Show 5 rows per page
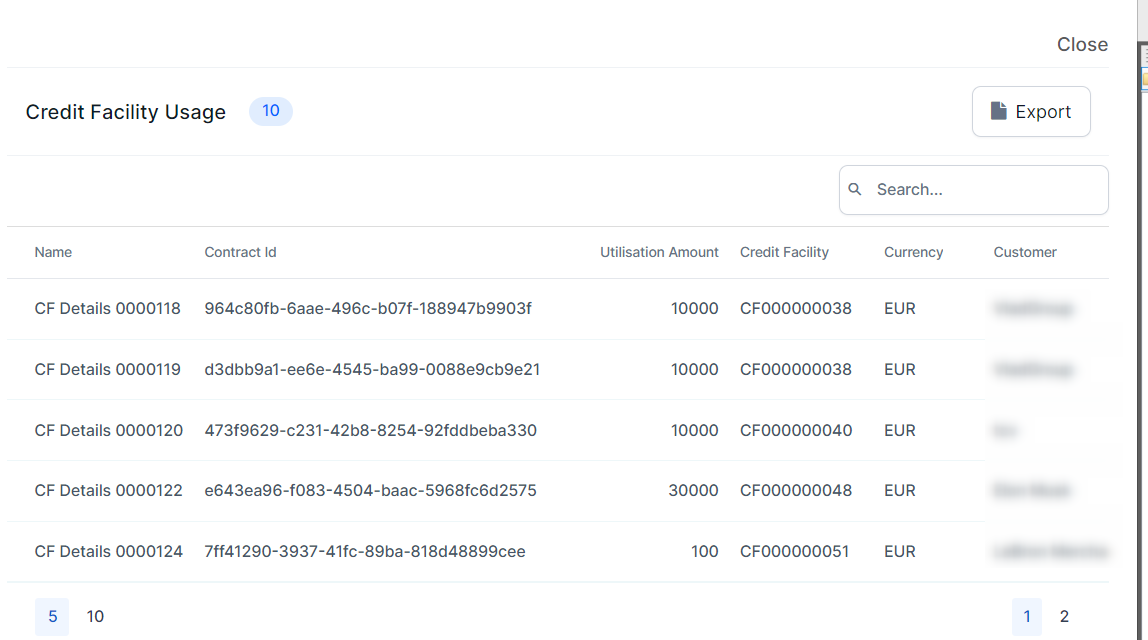 [x=52, y=617]
